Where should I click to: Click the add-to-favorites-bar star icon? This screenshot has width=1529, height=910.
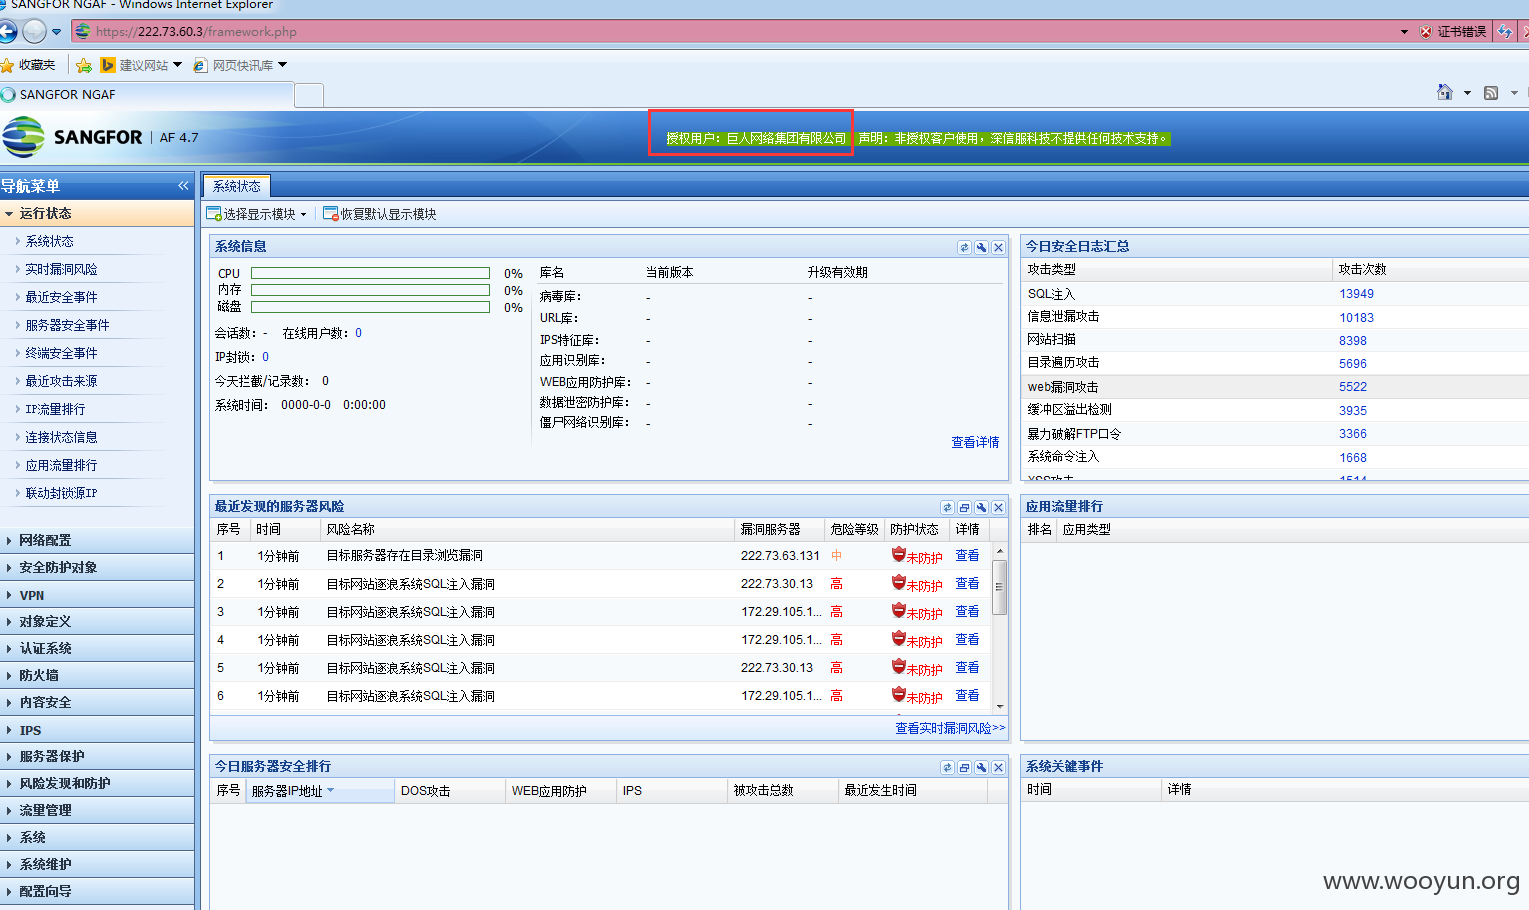(x=84, y=65)
